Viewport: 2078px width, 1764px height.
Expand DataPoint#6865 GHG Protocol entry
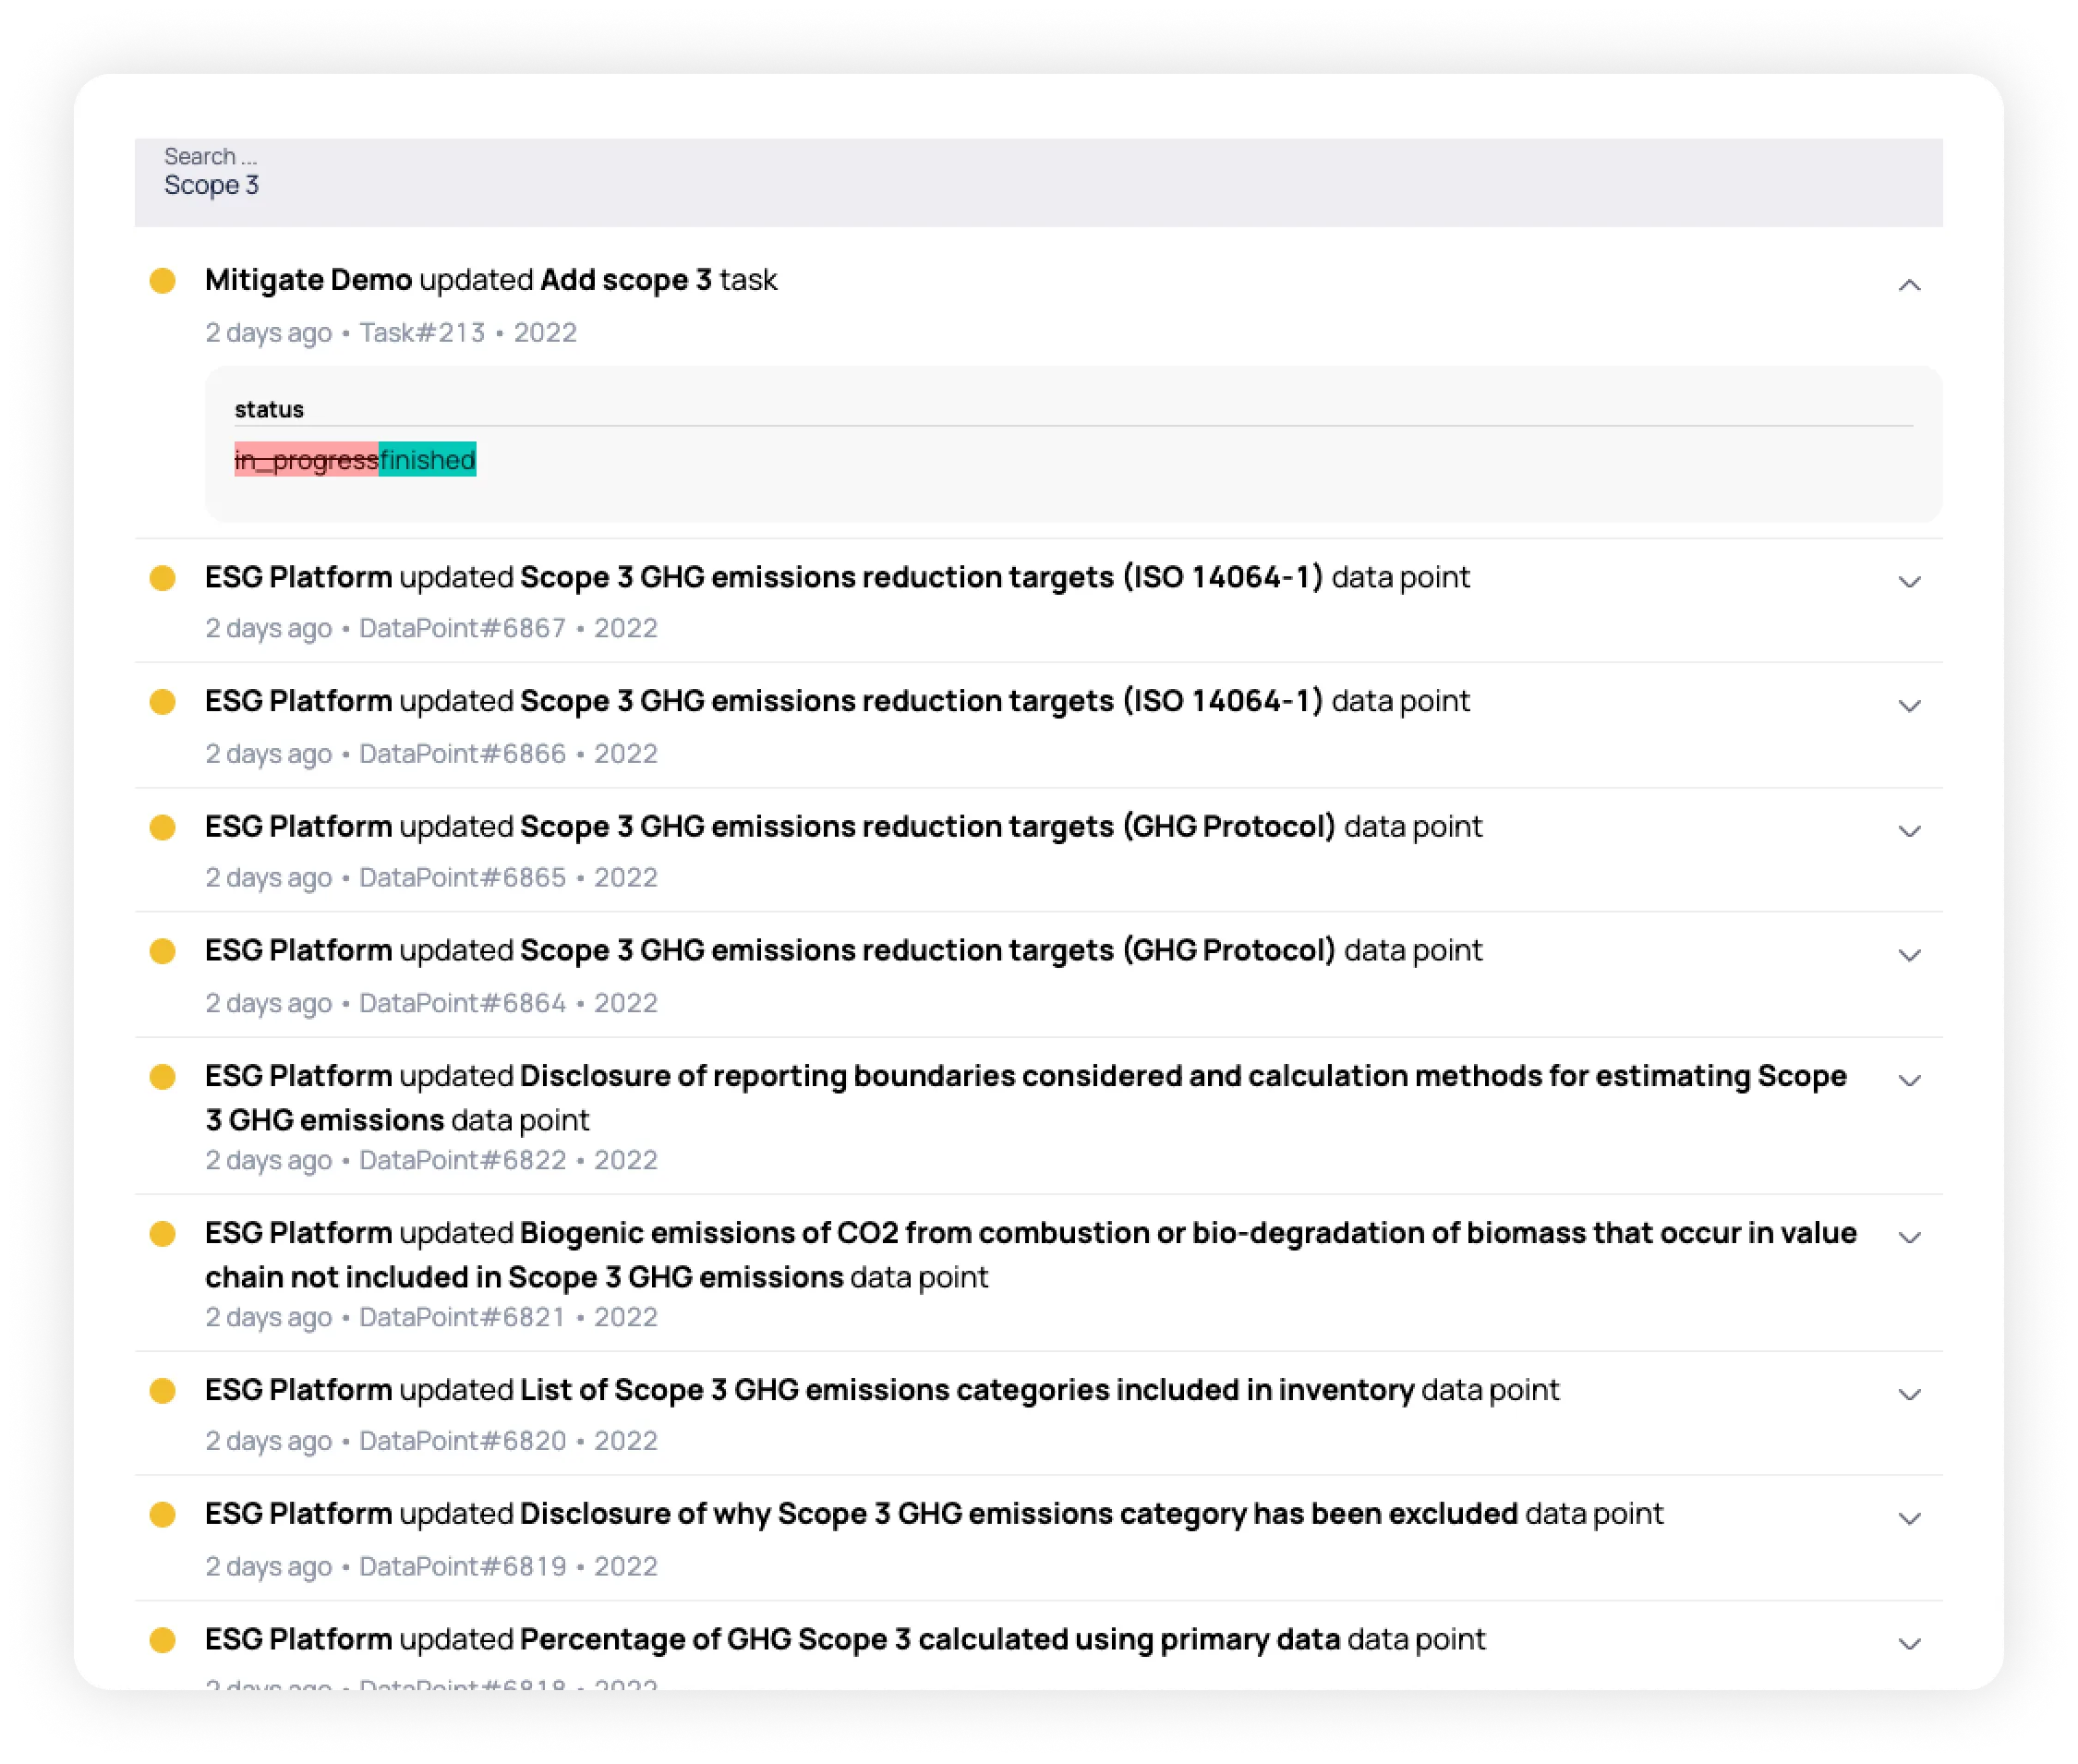coord(1909,831)
